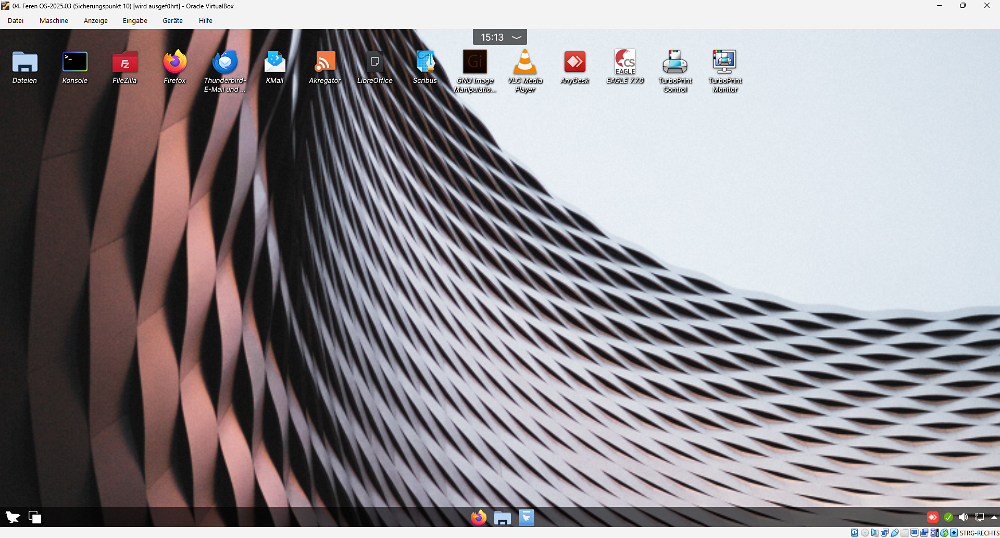Viewport: 1000px width, 538px height.
Task: Open the LibreOffice desktop shortcut
Action: click(374, 63)
